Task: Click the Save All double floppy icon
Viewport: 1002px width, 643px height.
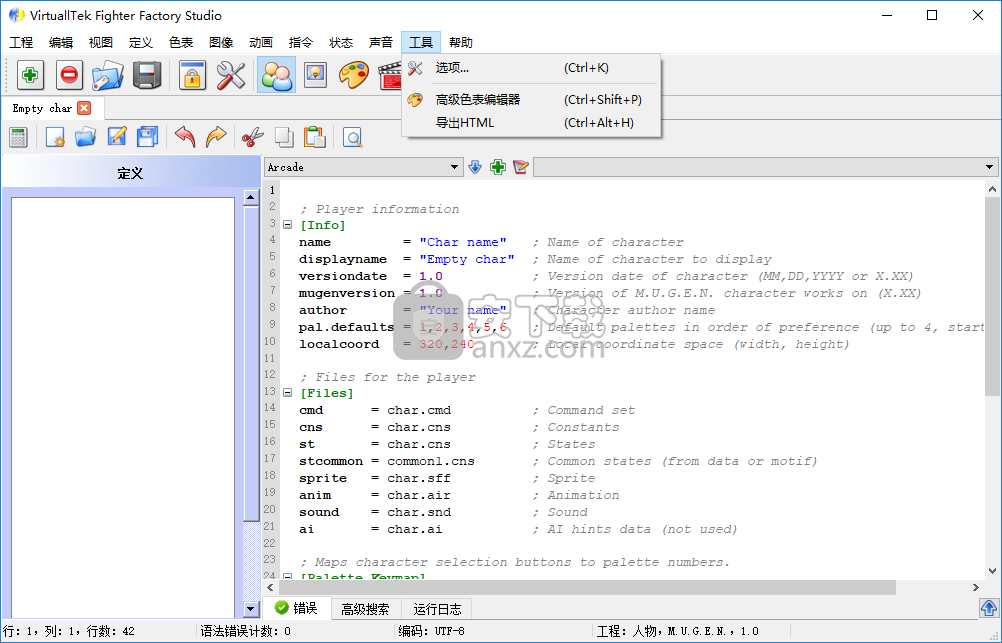Action: [148, 137]
